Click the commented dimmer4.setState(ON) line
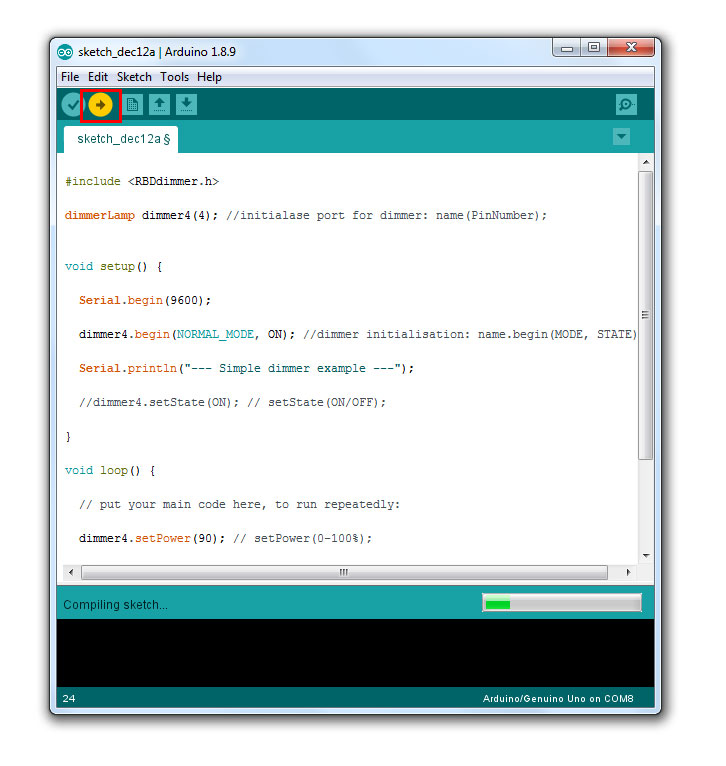 tap(233, 403)
